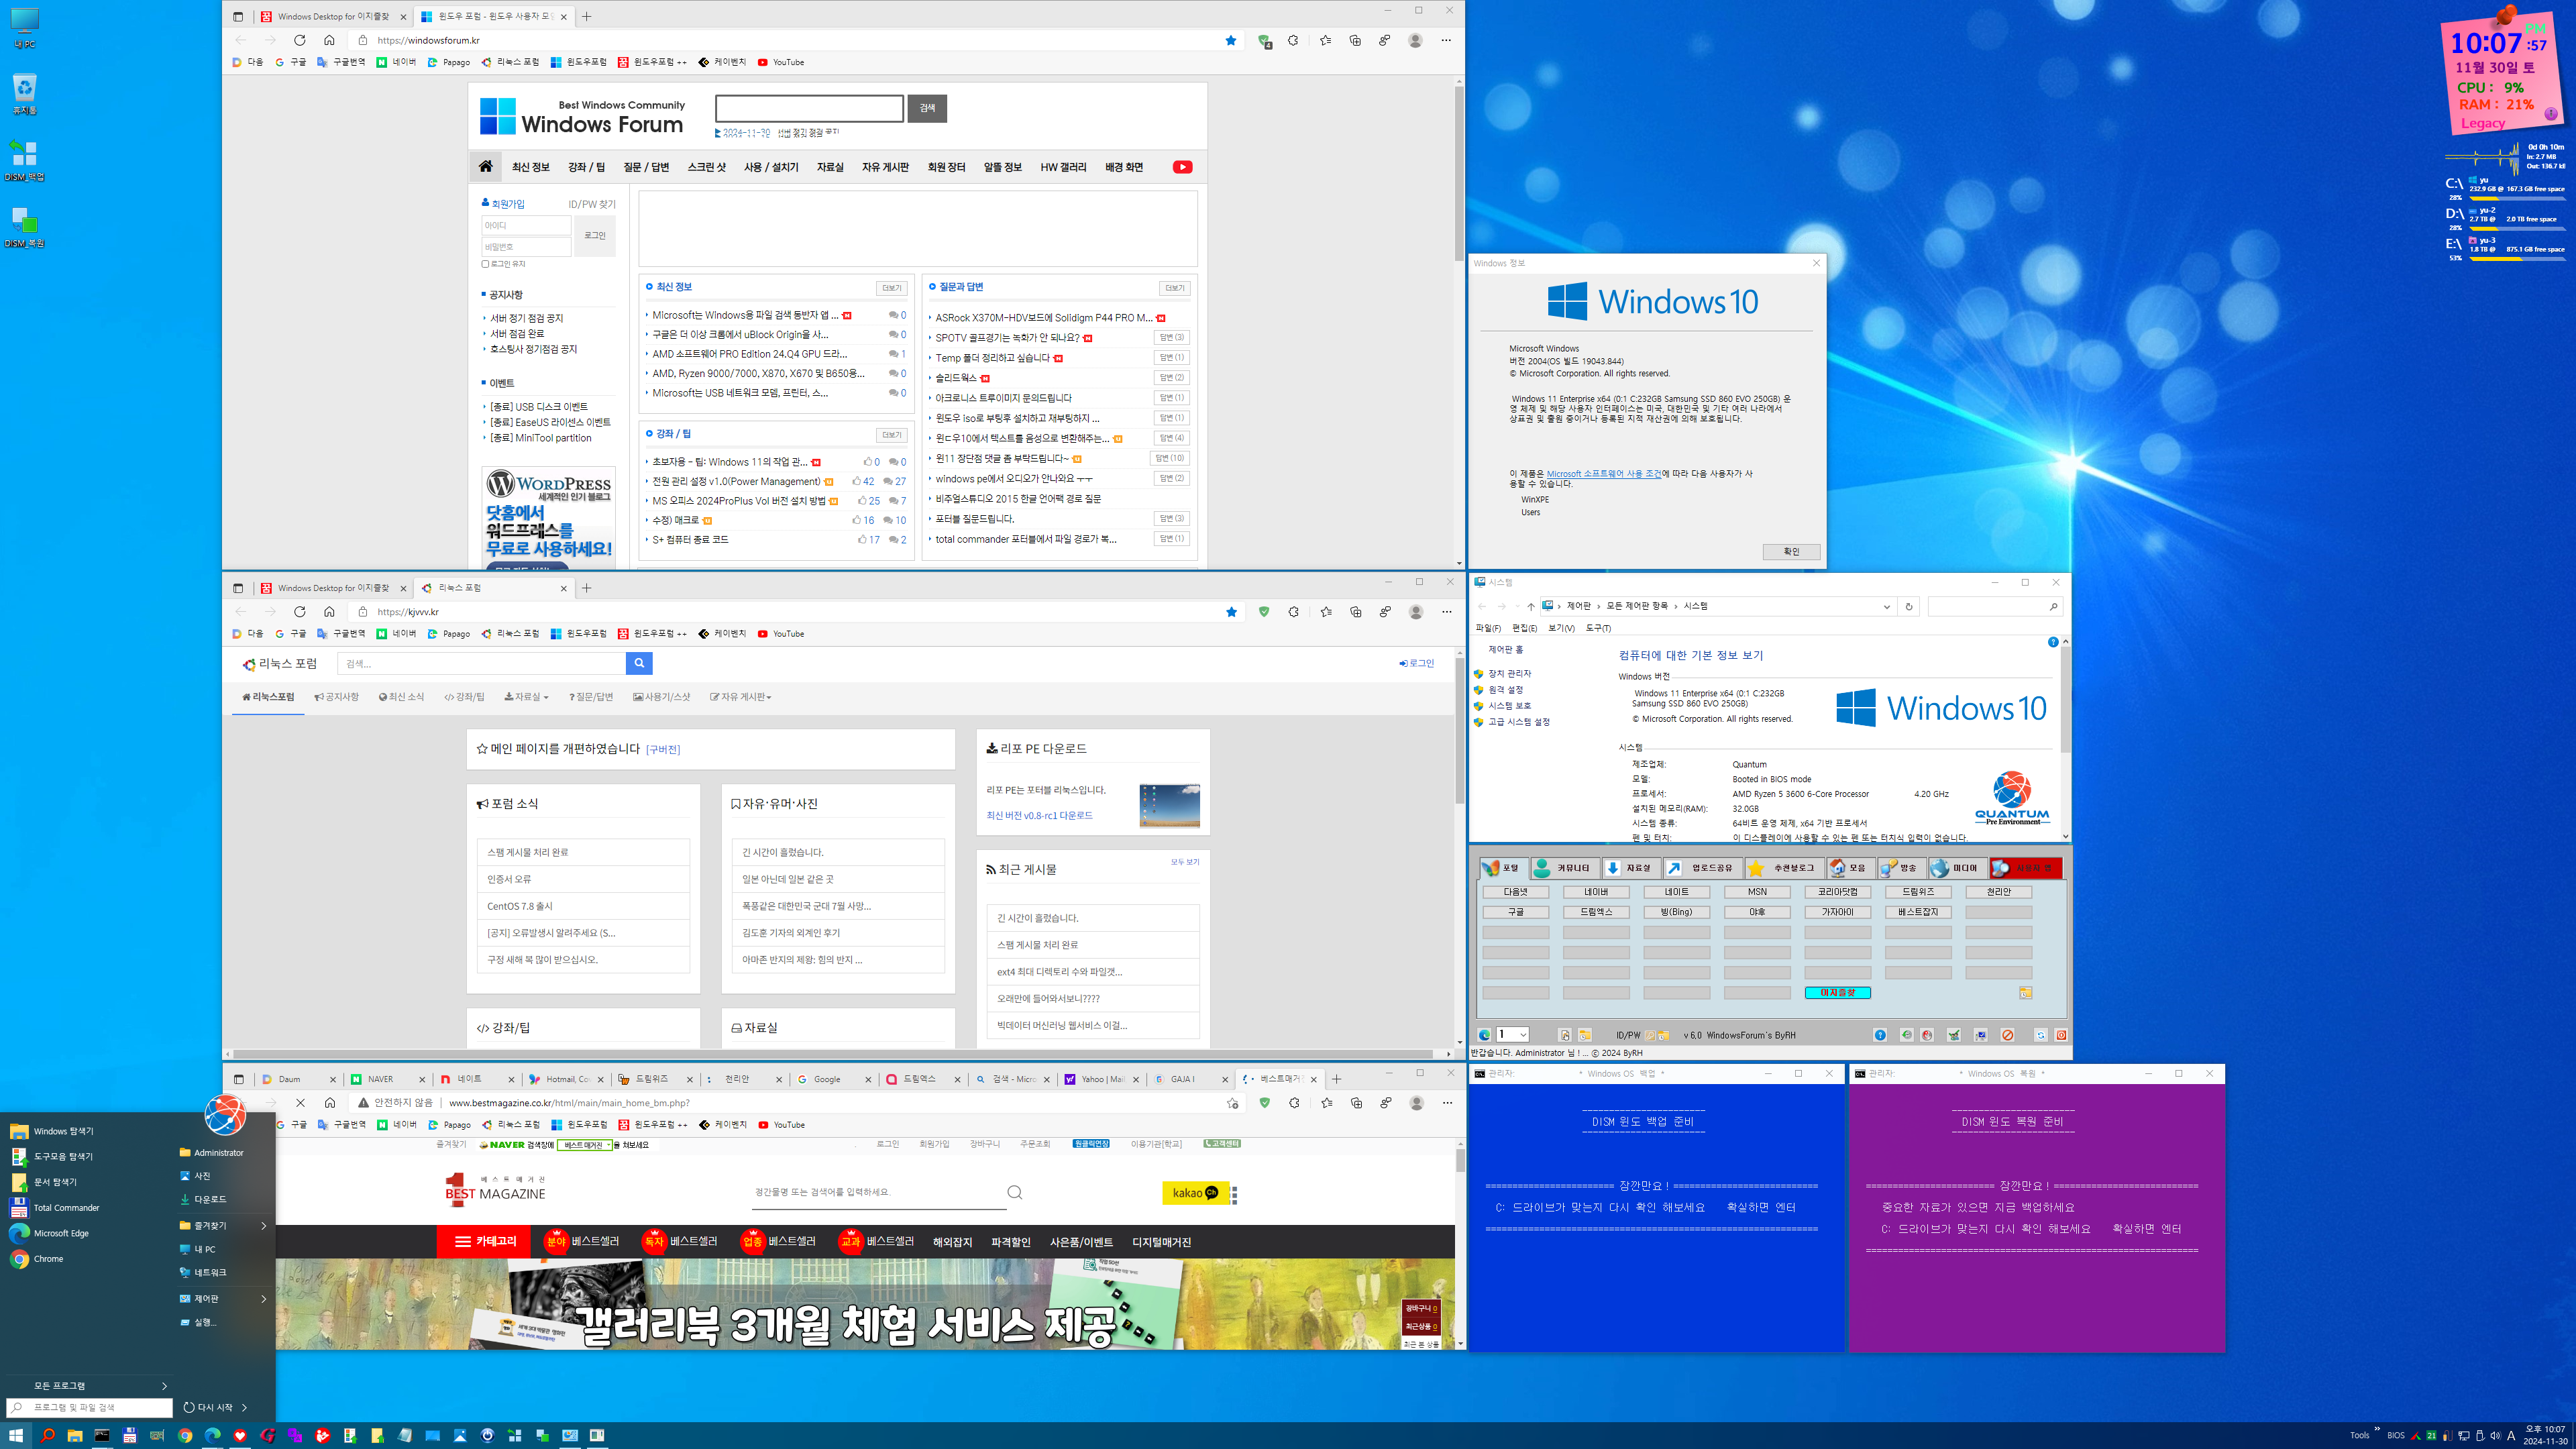Screen dimensions: 2576x1449
Task: Click the blue search button on 리눅스 포럼
Action: (x=639, y=663)
